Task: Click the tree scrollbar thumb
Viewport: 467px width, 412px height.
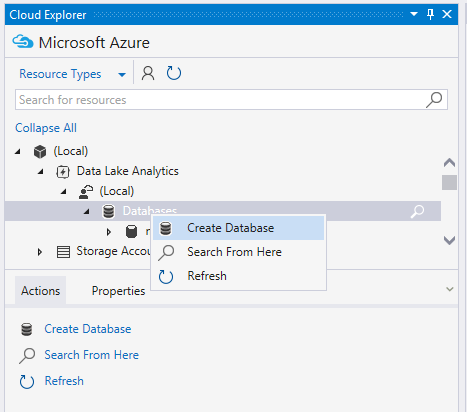Action: (449, 183)
